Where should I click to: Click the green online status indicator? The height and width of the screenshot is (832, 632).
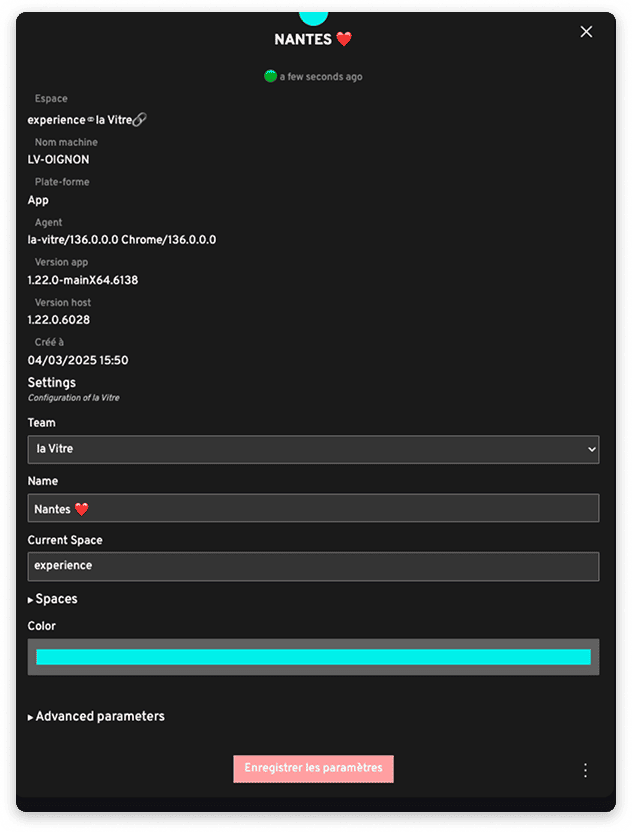pos(270,76)
